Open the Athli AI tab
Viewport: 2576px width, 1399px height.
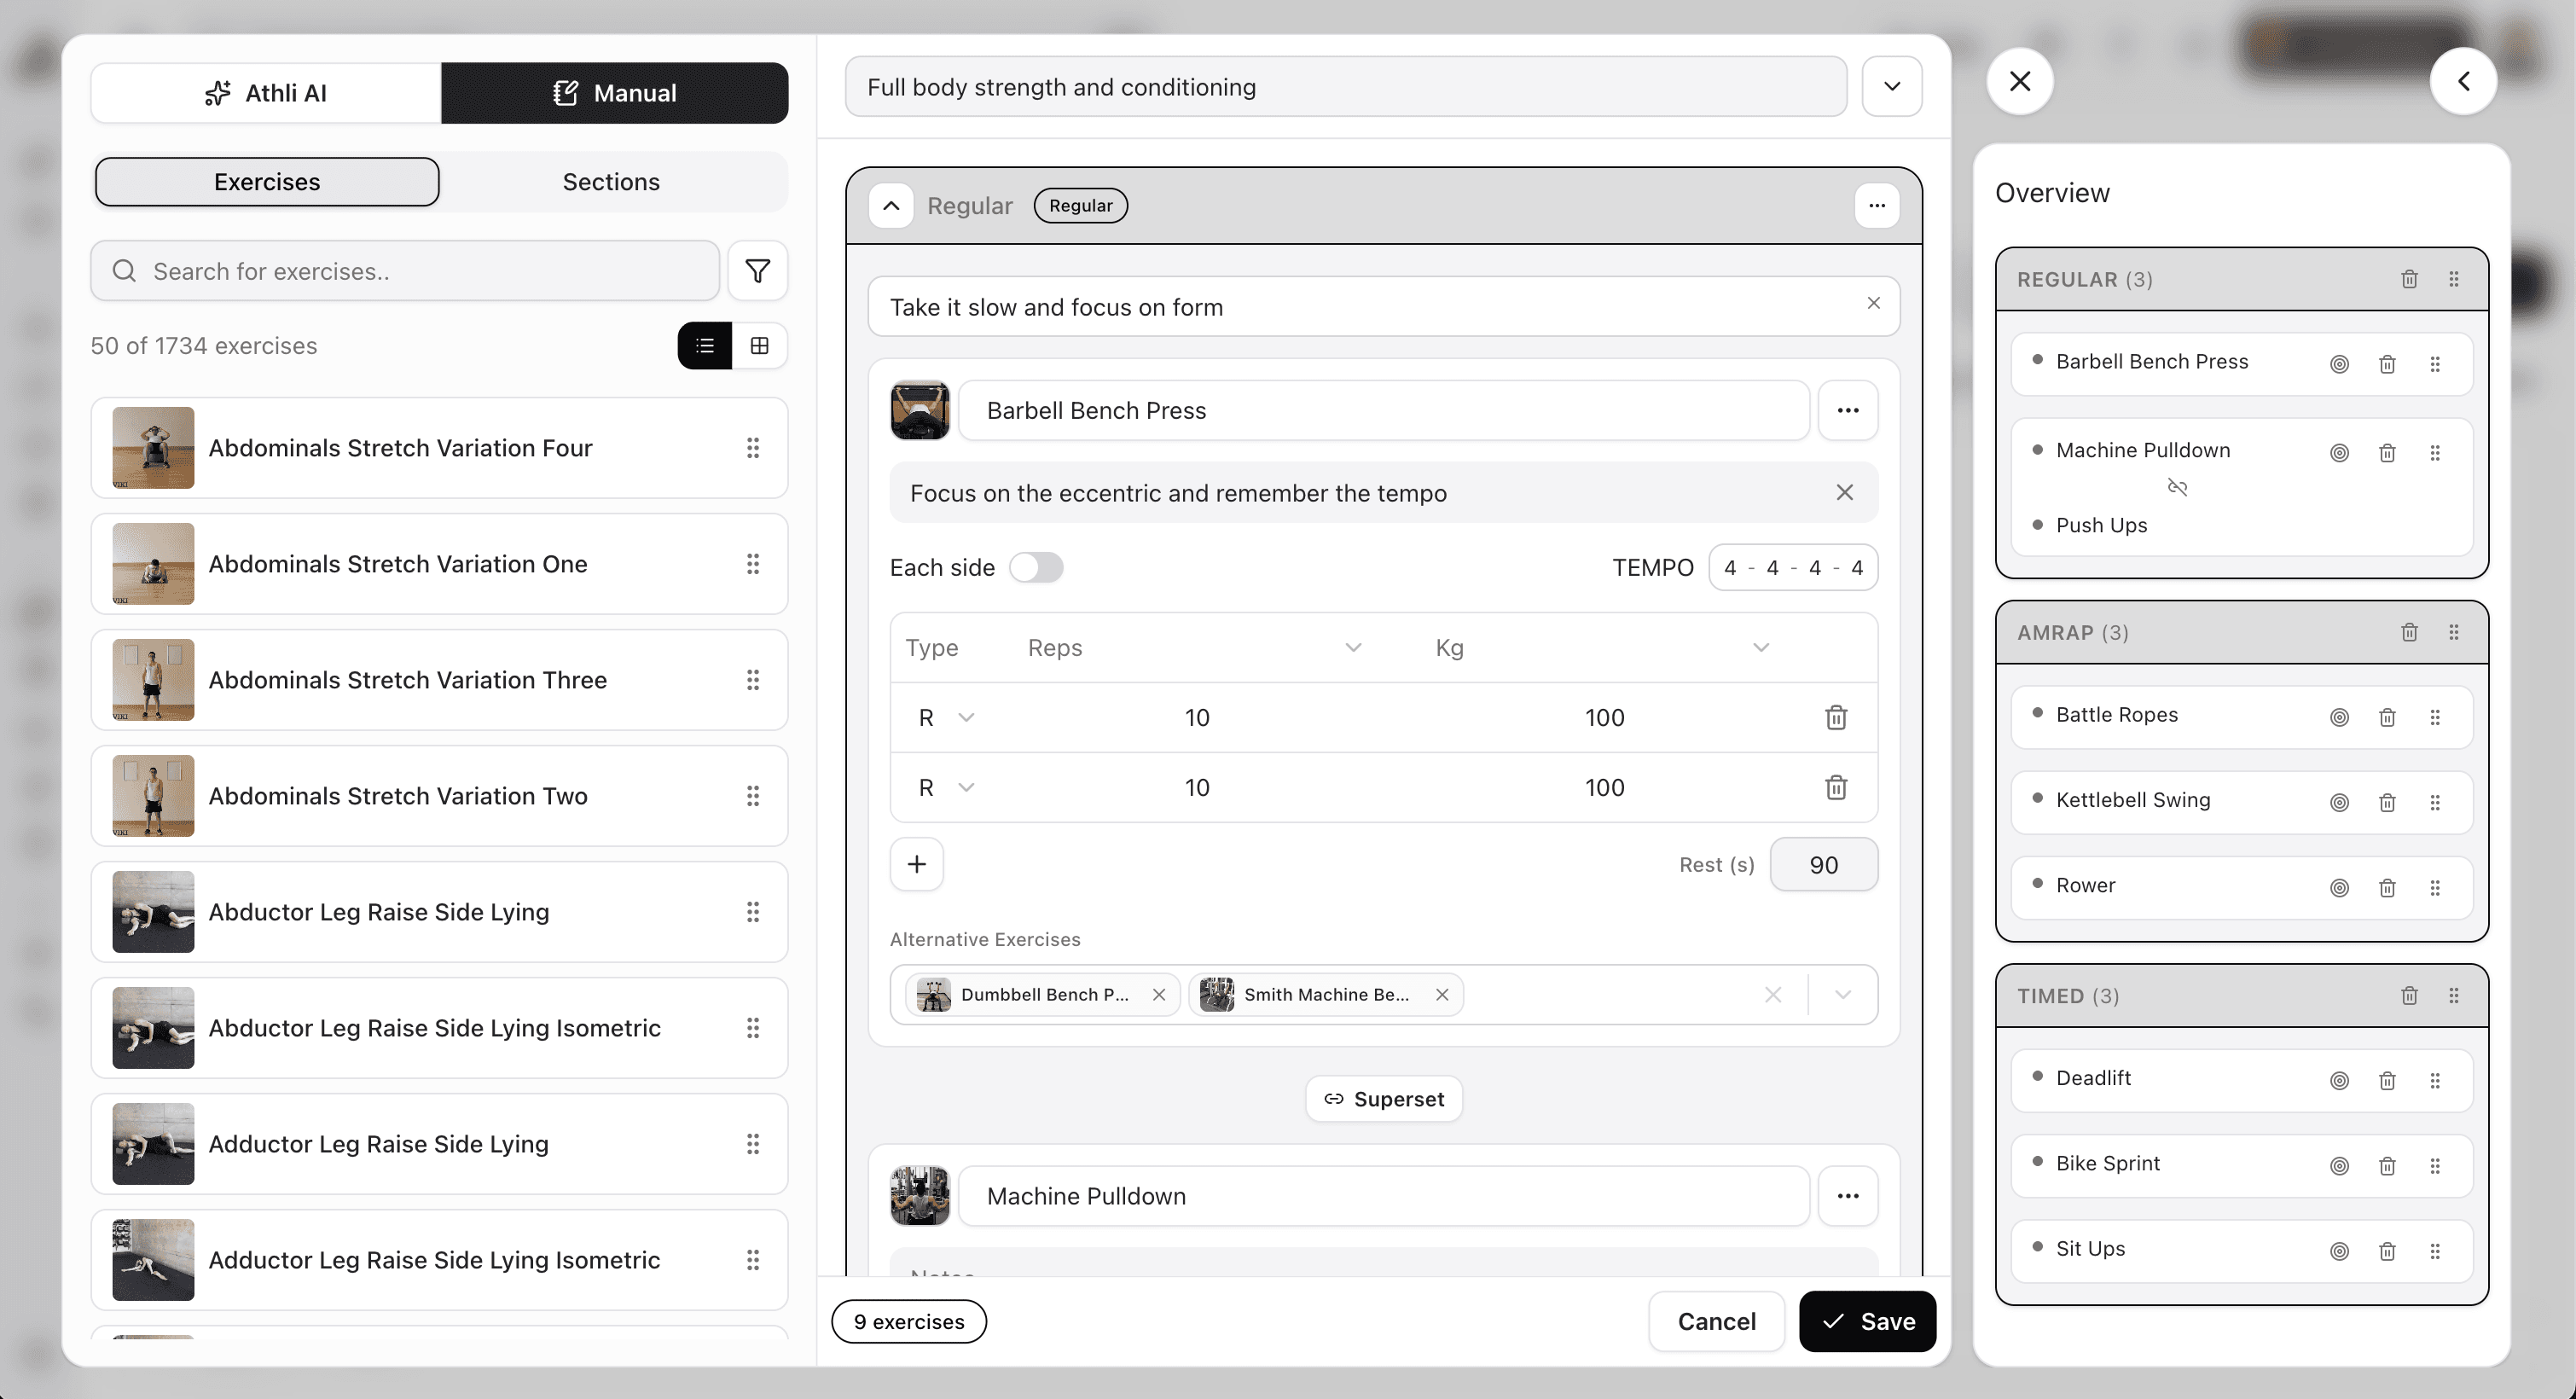266,92
